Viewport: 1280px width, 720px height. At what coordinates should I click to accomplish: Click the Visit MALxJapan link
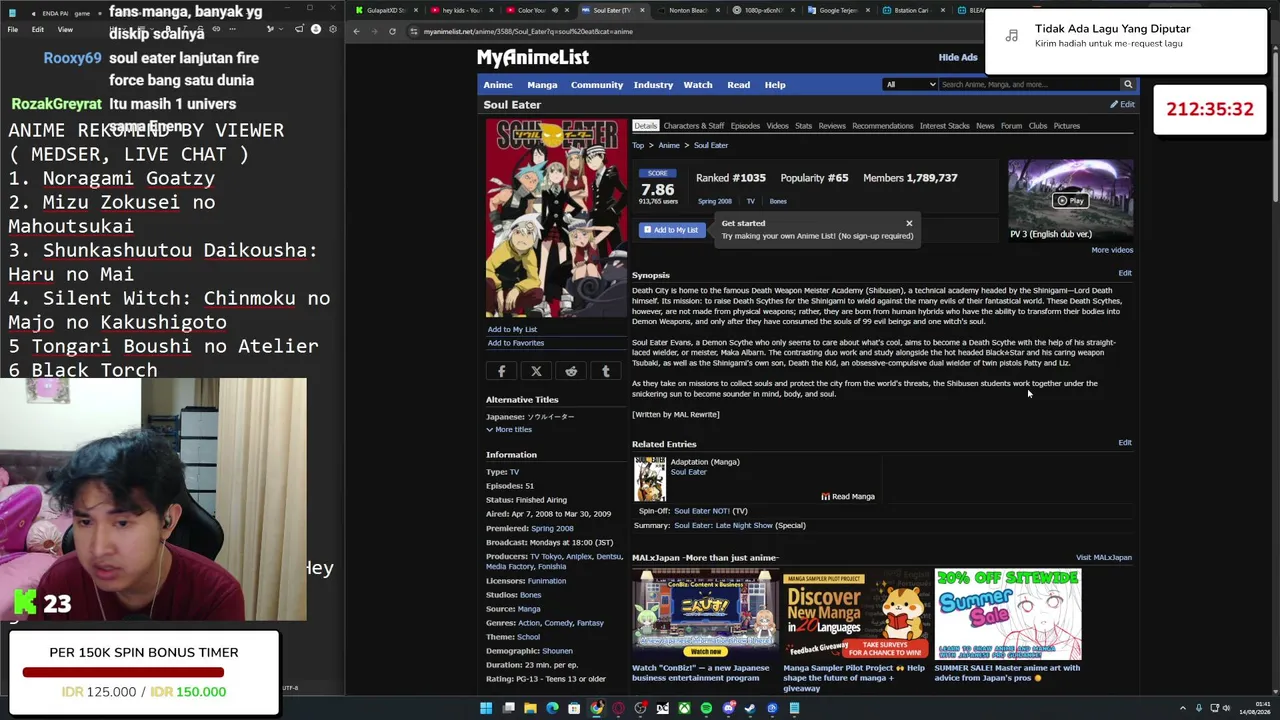tap(1104, 557)
